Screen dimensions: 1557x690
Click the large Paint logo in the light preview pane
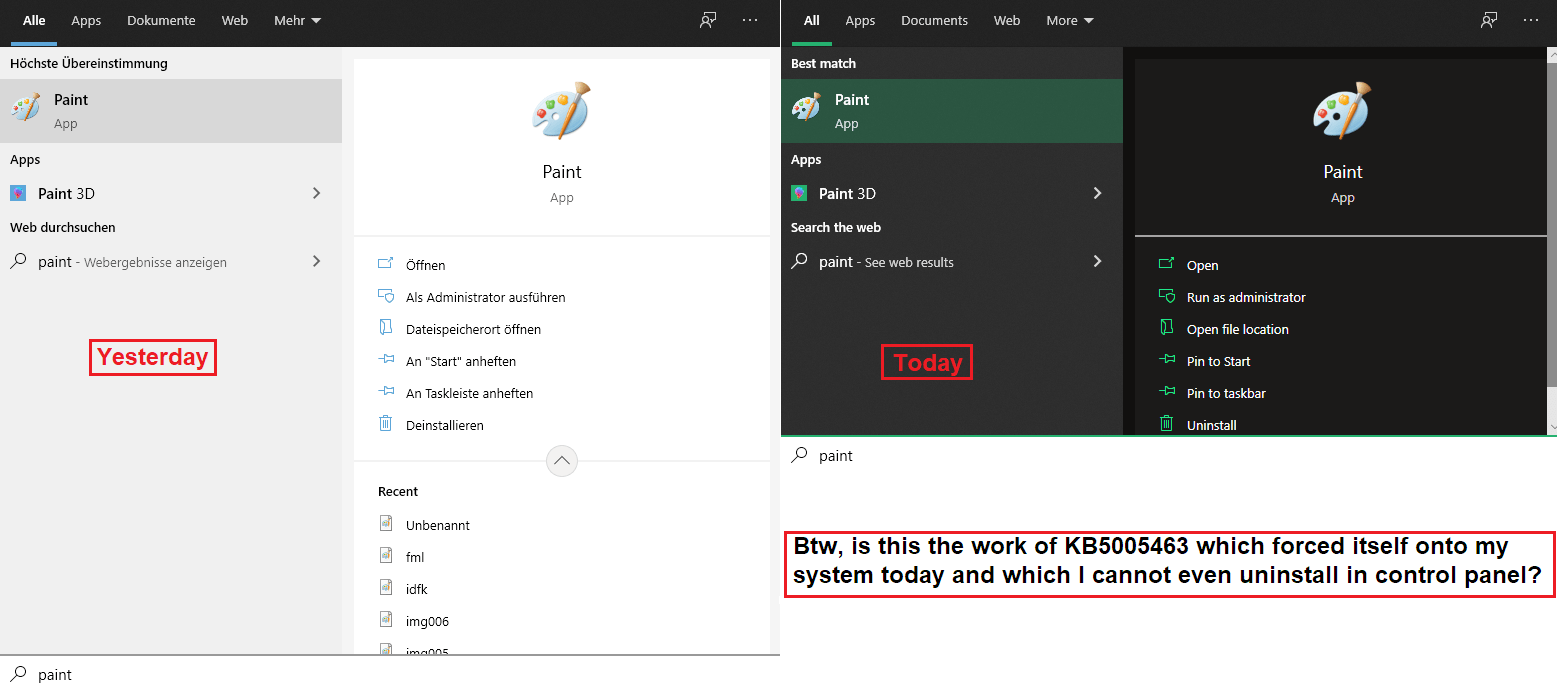(x=561, y=110)
